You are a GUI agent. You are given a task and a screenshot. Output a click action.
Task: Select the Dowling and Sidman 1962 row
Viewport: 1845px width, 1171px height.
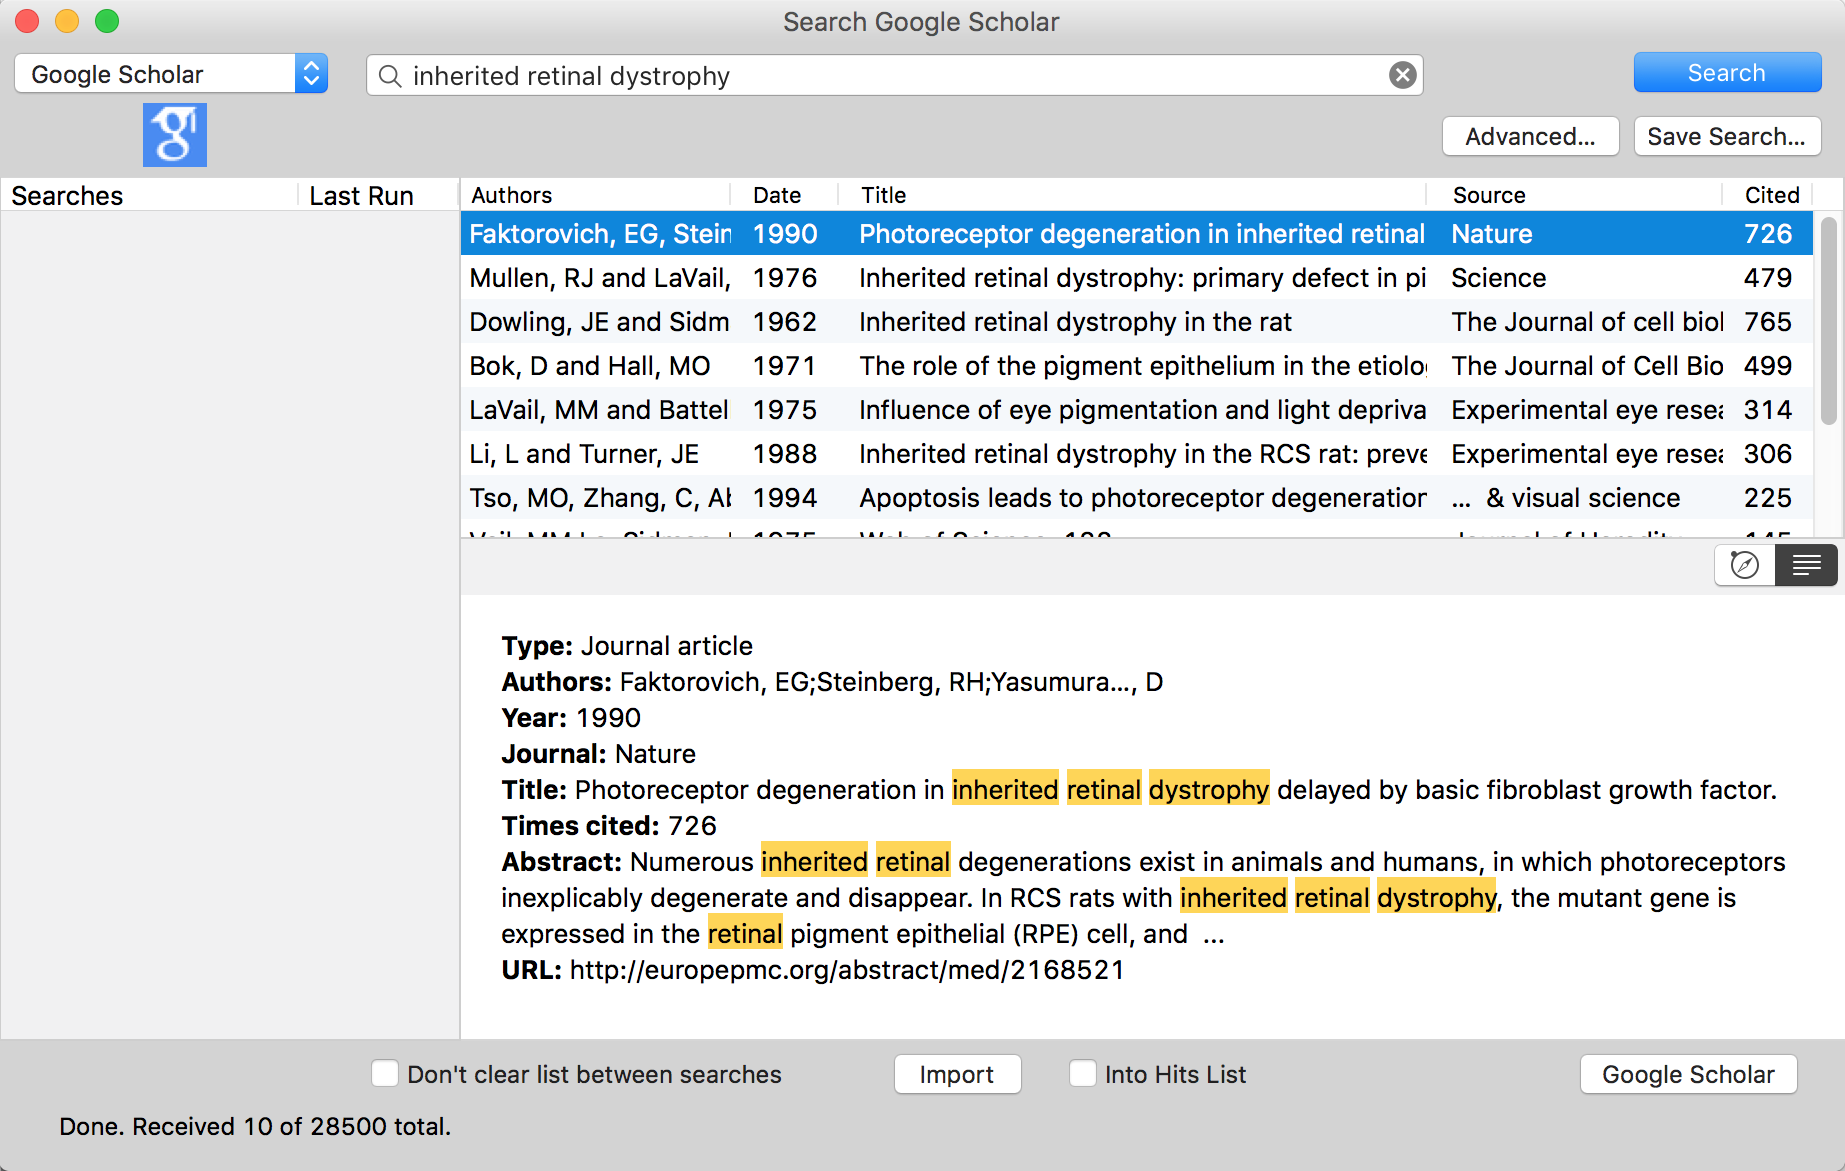click(x=1137, y=322)
